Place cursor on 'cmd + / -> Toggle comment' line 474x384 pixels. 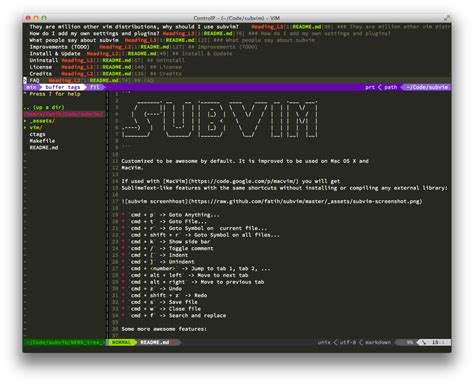click(167, 248)
